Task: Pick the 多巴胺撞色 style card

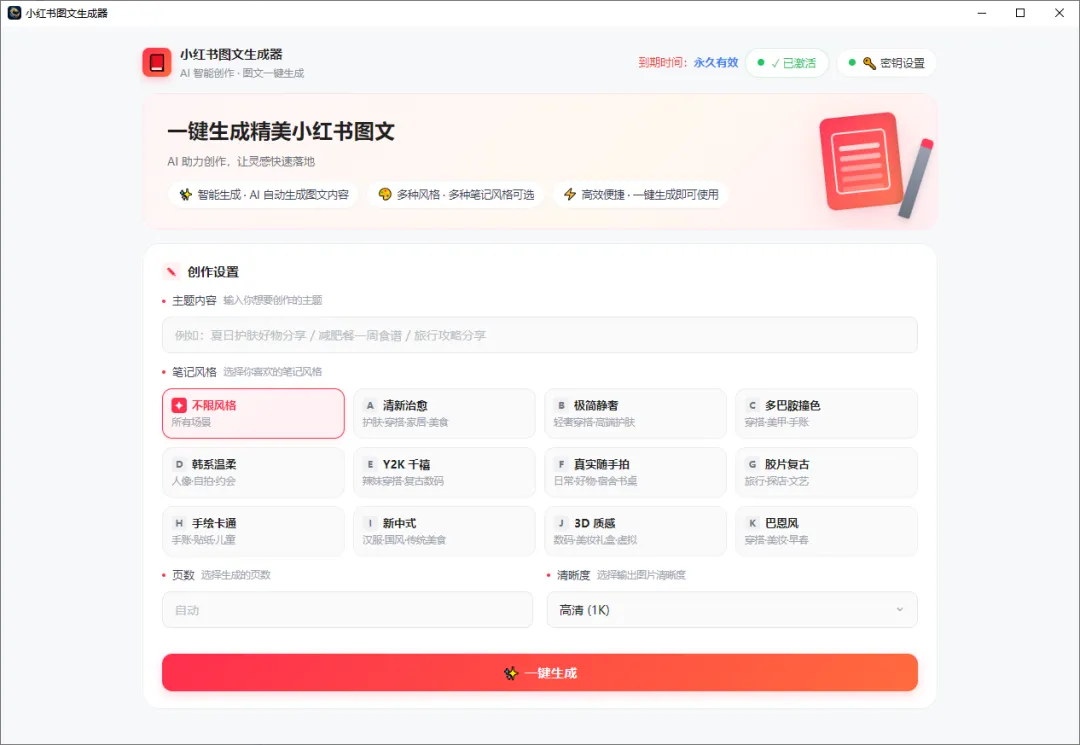Action: pyautogui.click(x=827, y=413)
